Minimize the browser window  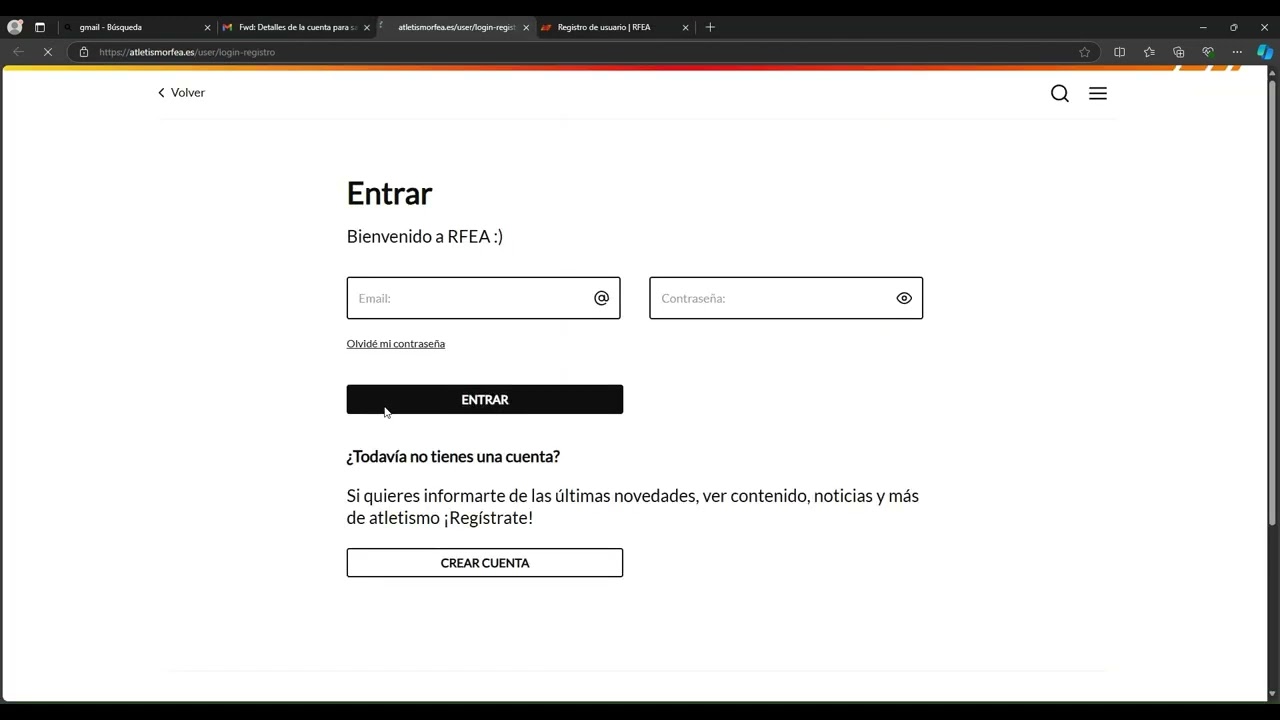click(x=1203, y=27)
